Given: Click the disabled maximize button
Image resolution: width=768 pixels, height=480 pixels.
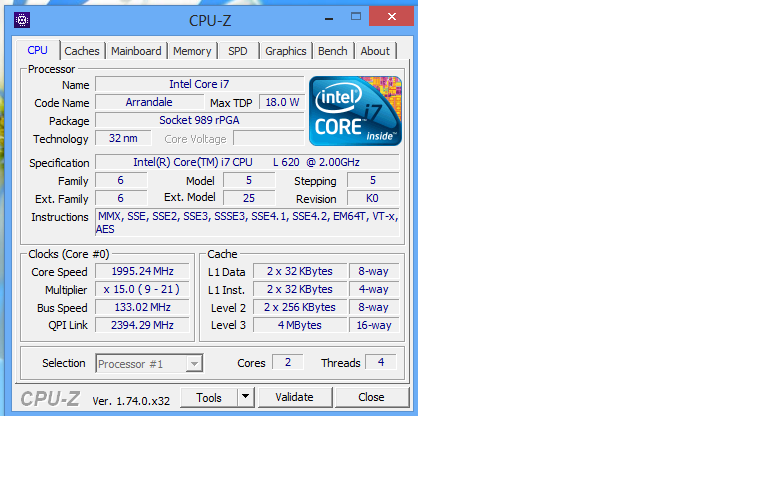Looking at the screenshot, I should [x=356, y=17].
